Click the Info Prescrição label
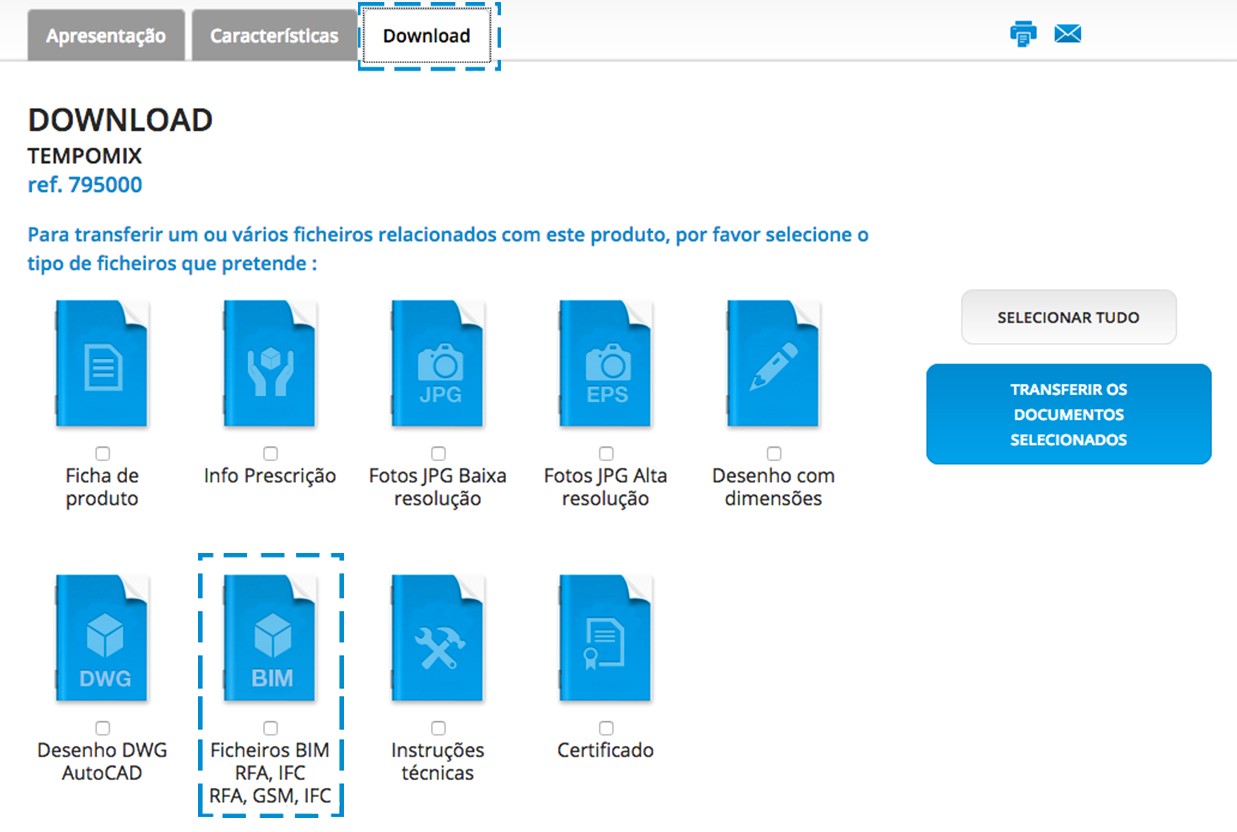 [270, 476]
